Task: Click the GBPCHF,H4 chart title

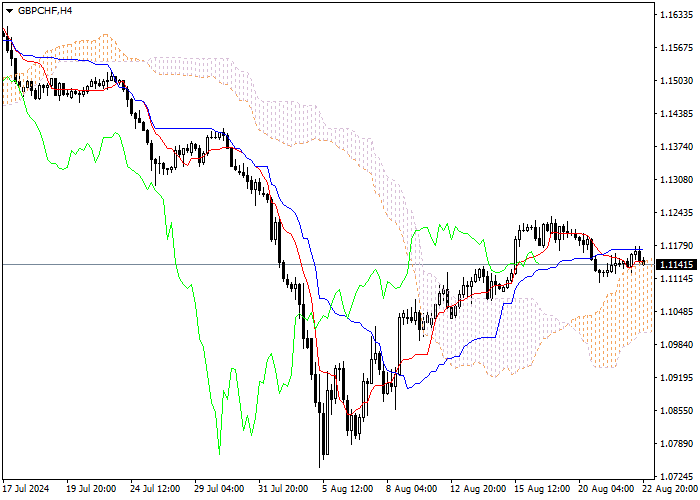Action: coord(45,11)
